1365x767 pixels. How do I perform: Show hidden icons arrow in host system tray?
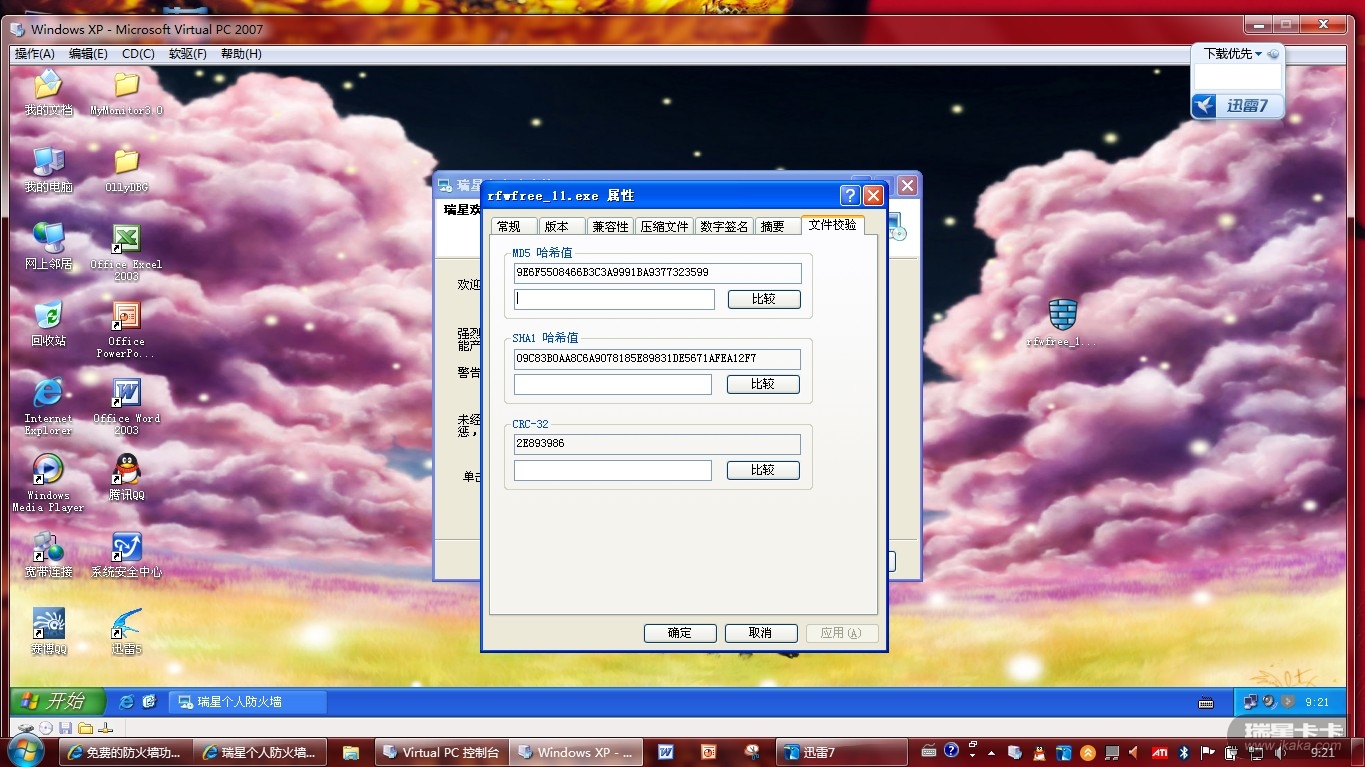pos(990,752)
